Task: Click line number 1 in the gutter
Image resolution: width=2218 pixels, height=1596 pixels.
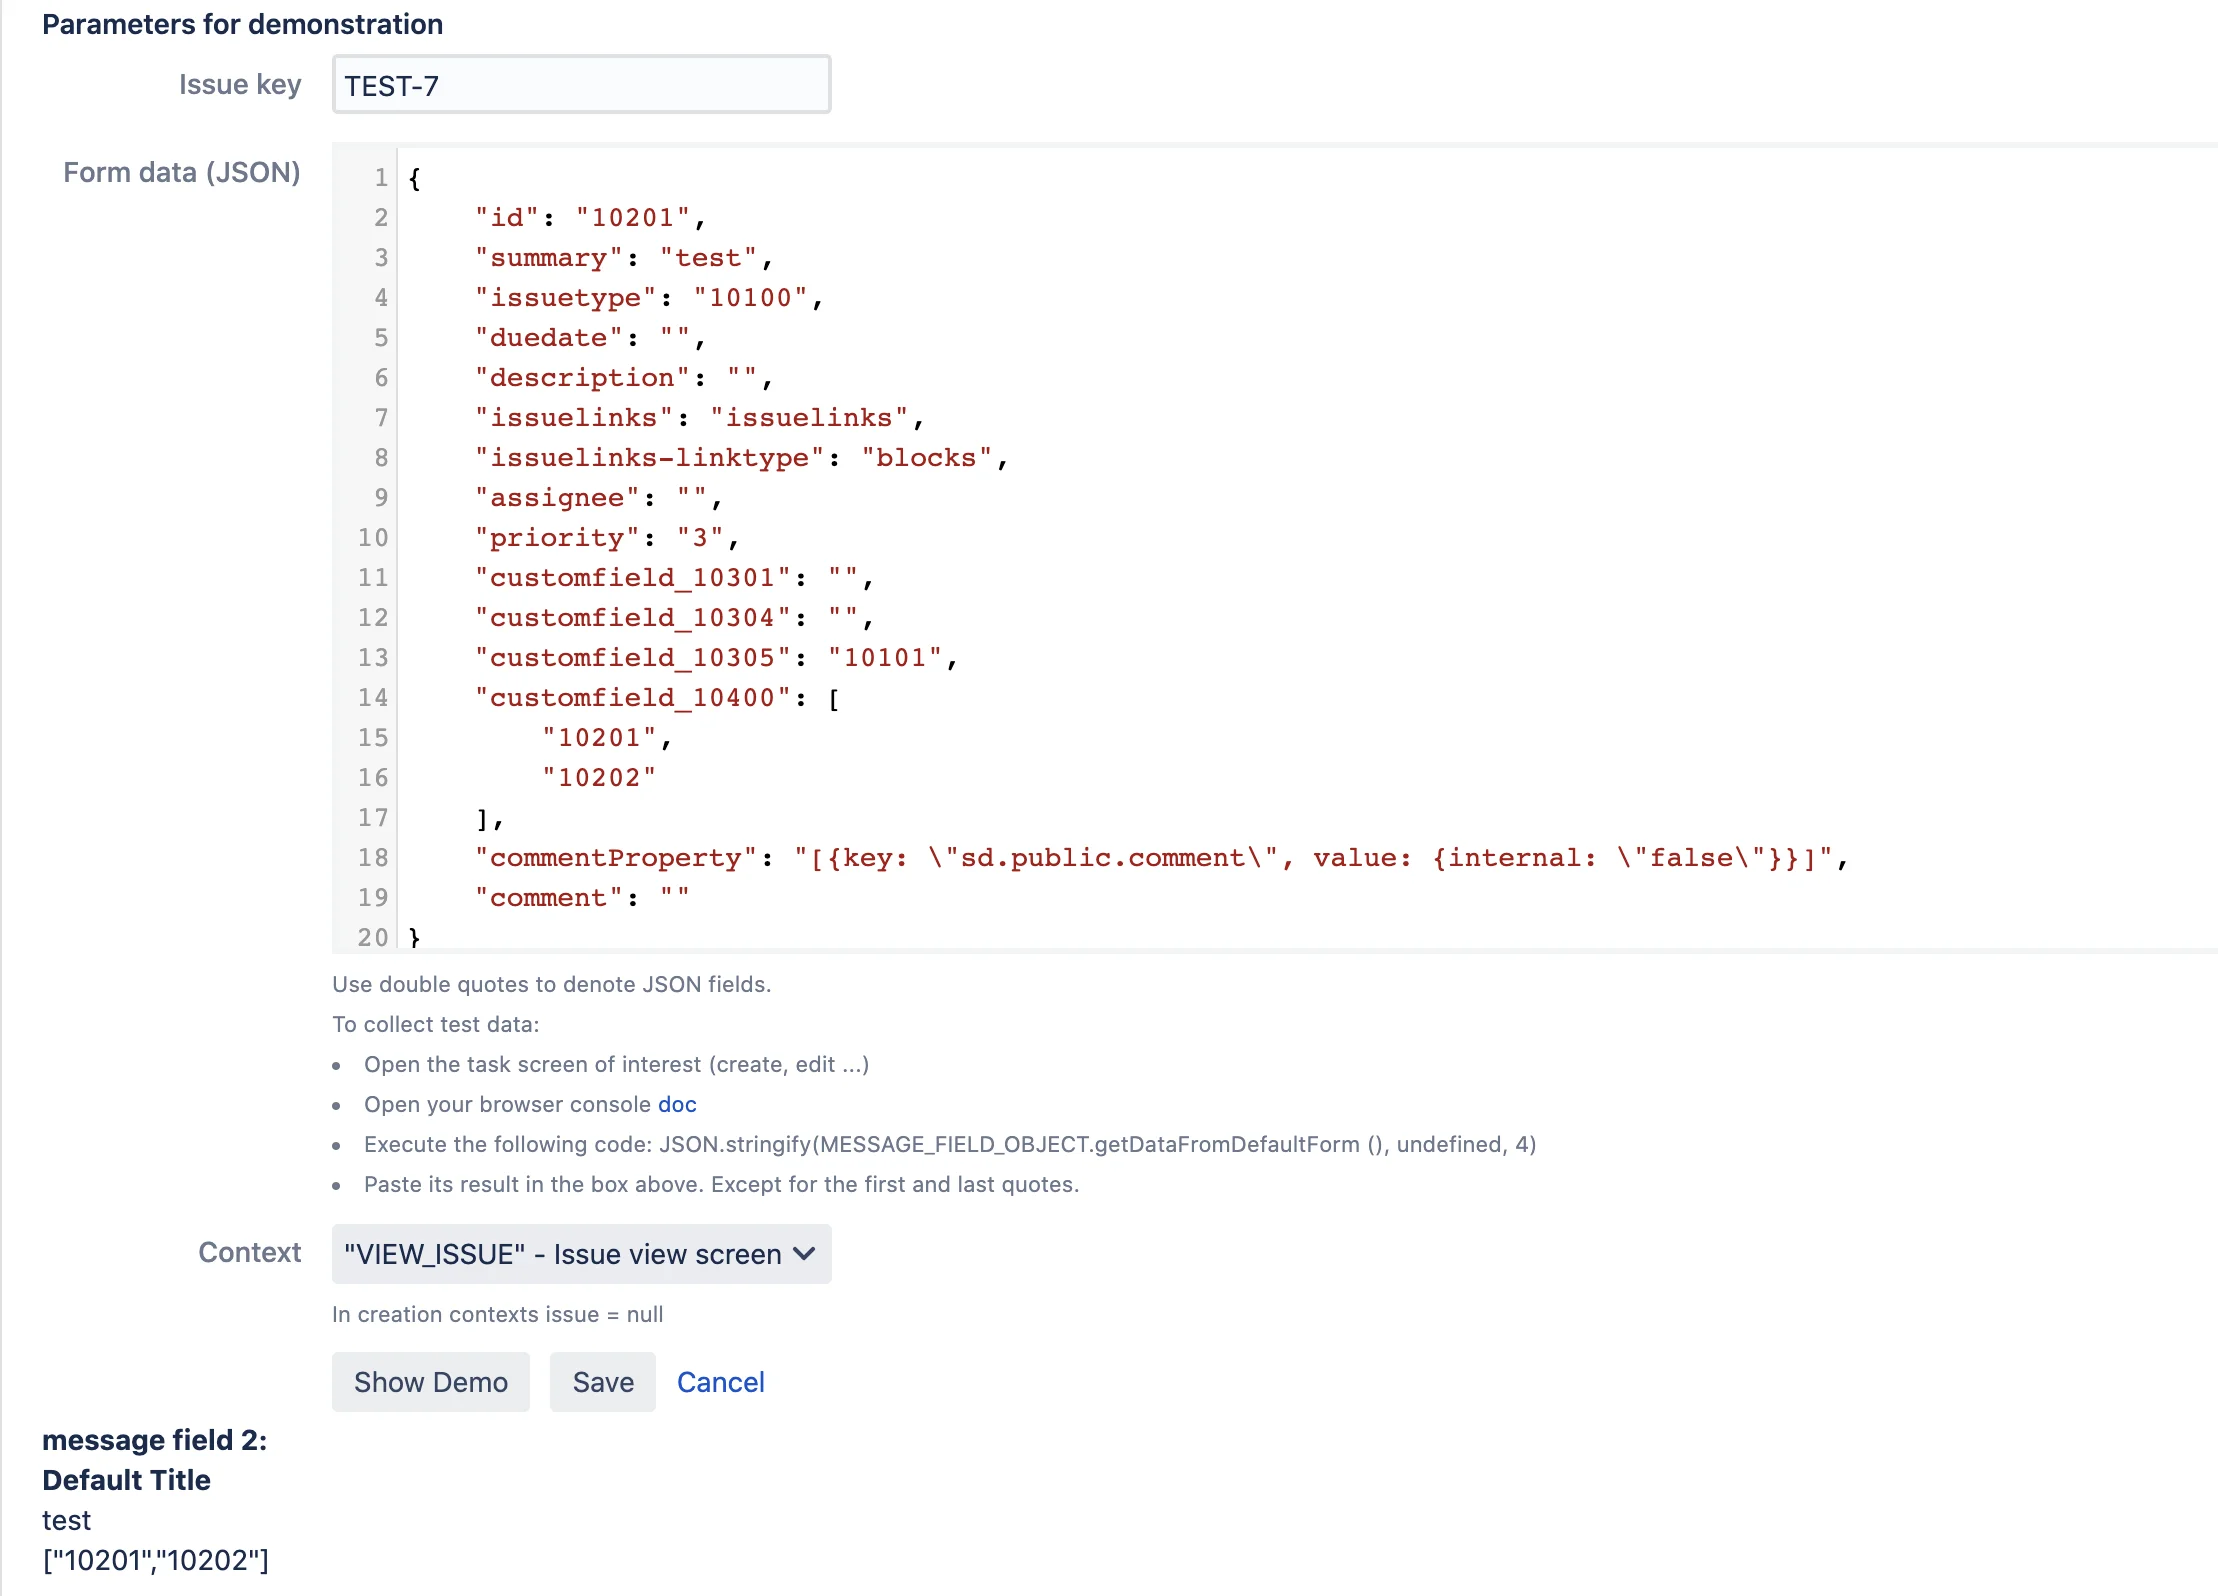Action: tap(381, 178)
